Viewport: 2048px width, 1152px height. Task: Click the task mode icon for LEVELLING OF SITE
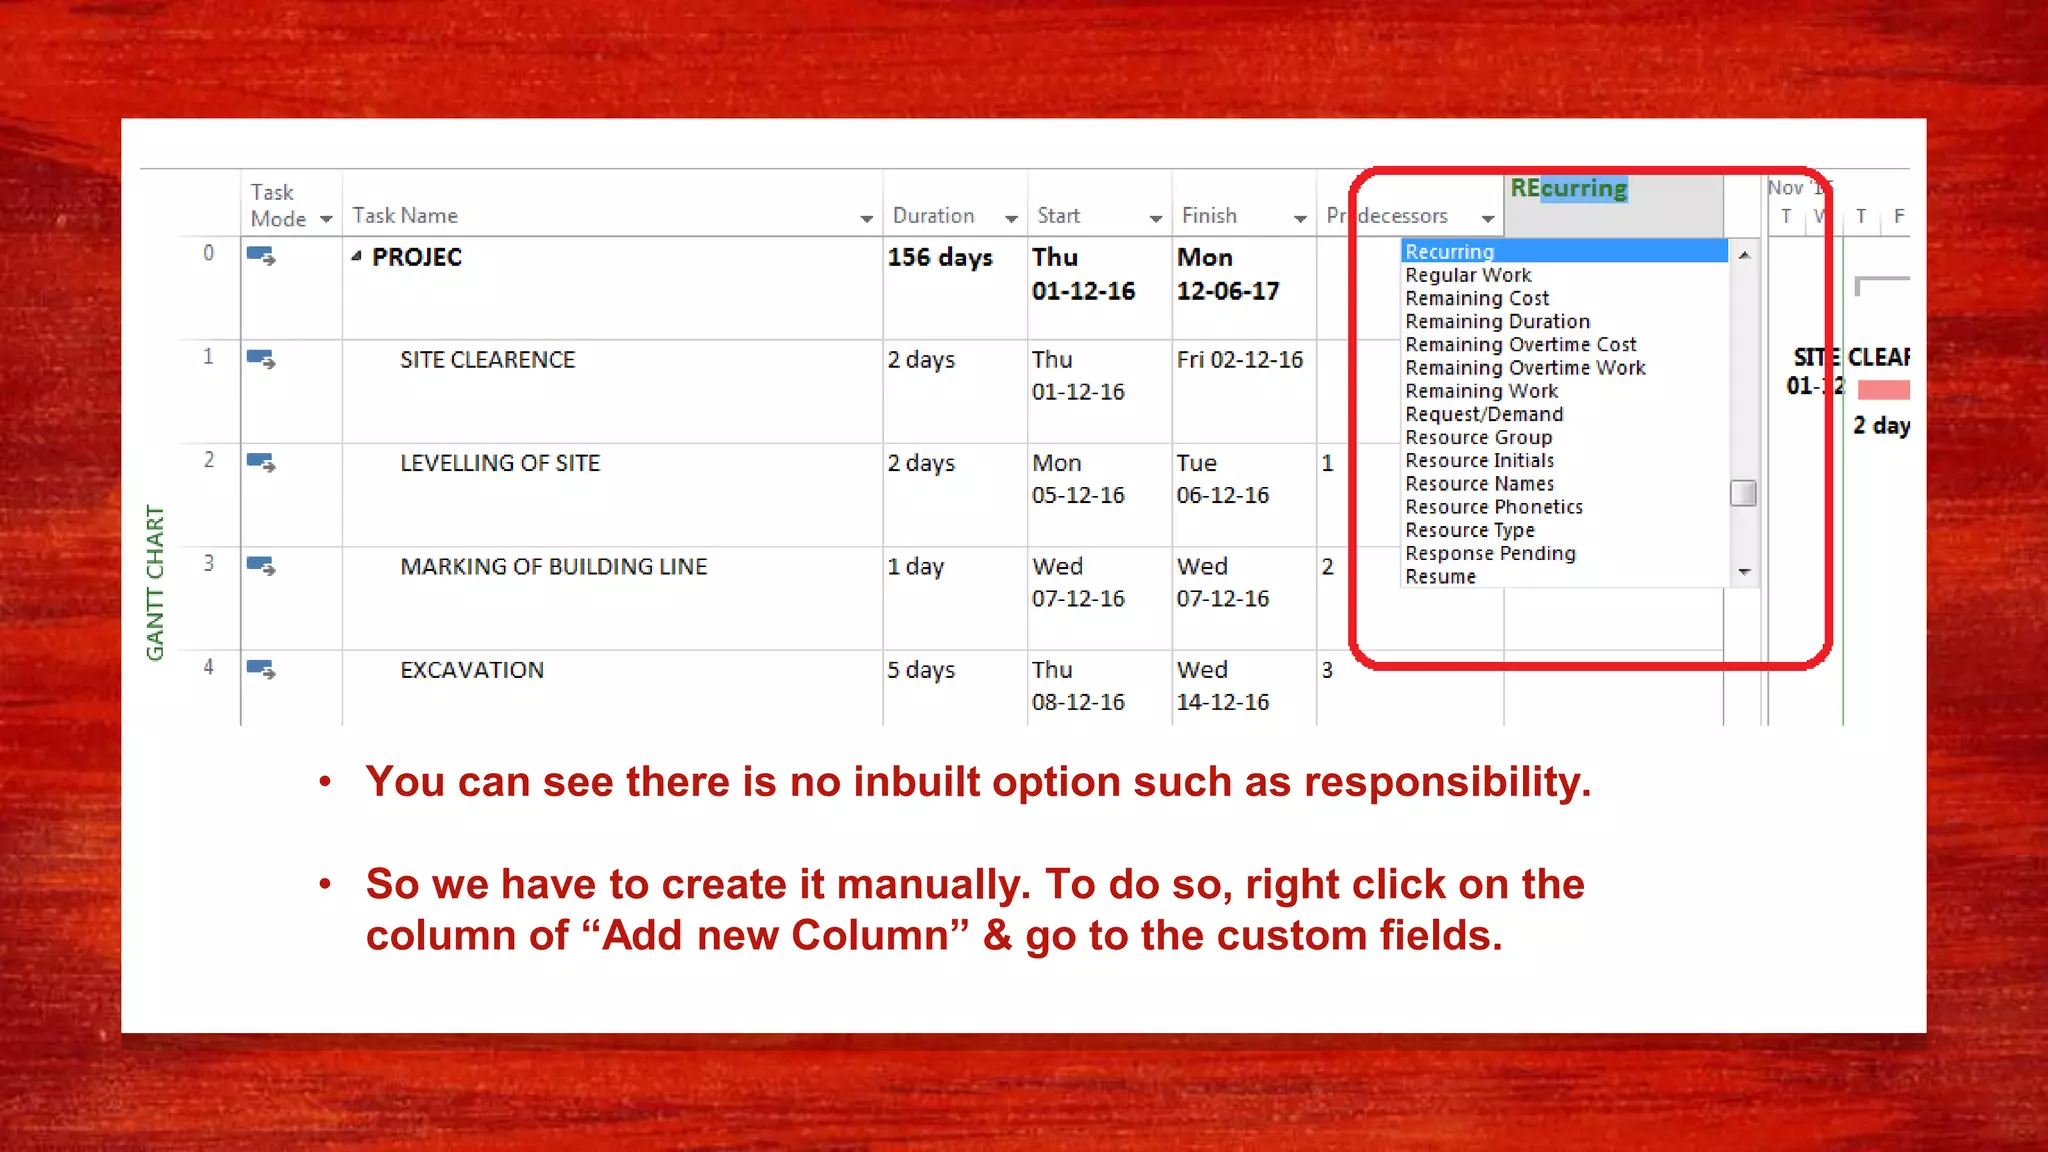[261, 463]
